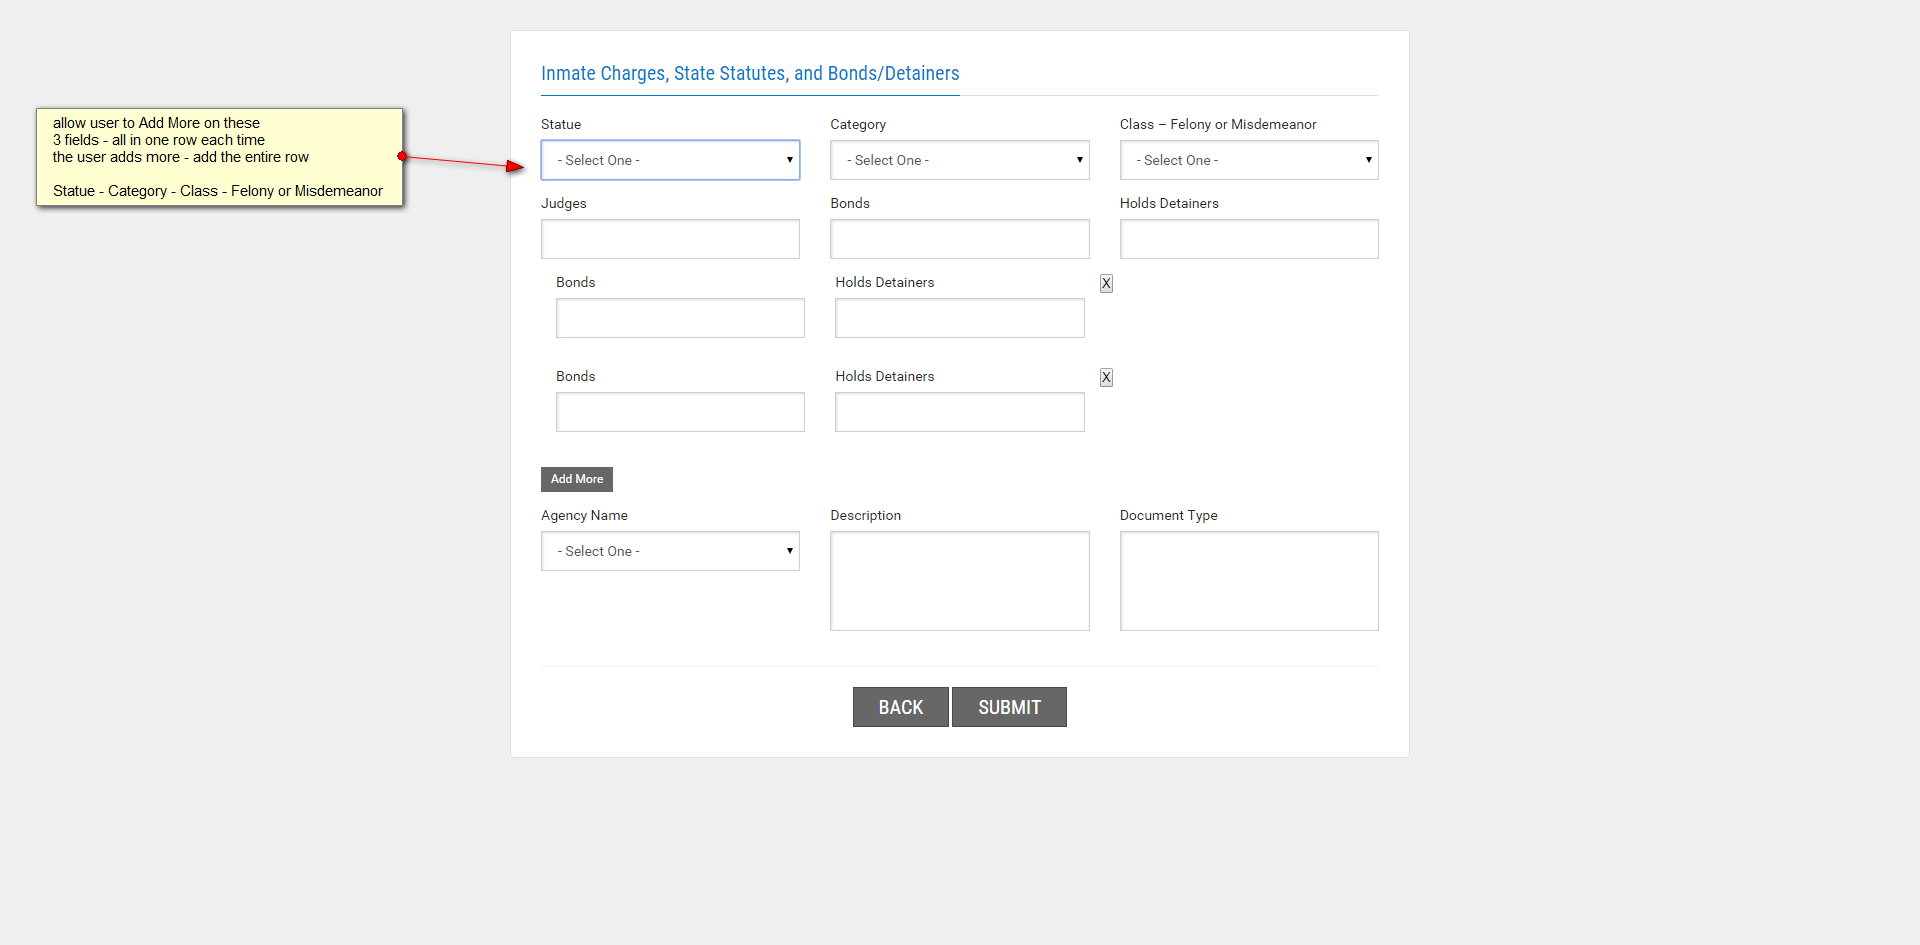Viewport: 1920px width, 945px height.
Task: Select the Inmate Charges section heading tab
Action: [x=750, y=73]
